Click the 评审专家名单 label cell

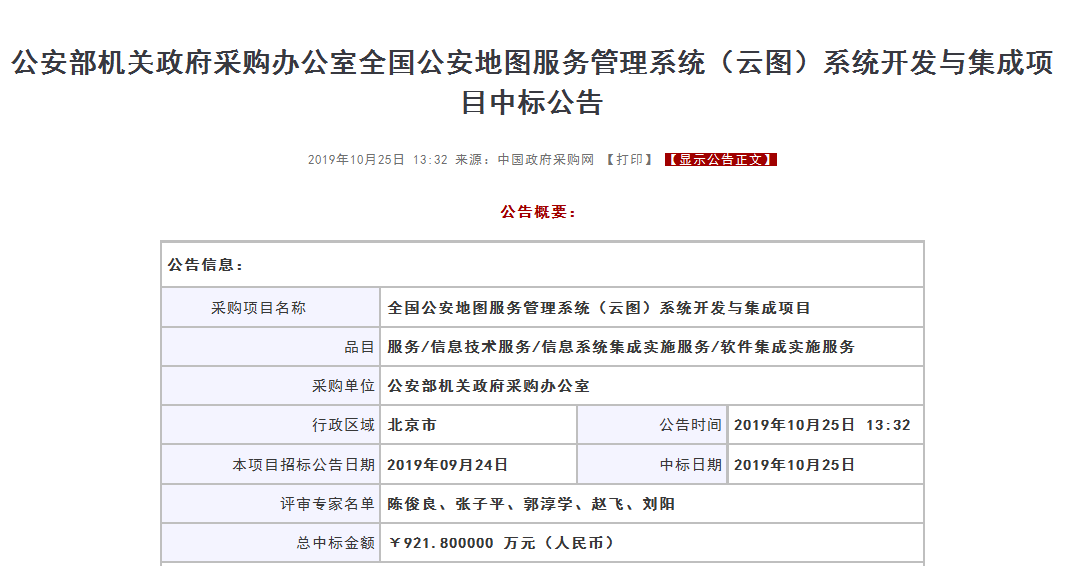point(271,504)
